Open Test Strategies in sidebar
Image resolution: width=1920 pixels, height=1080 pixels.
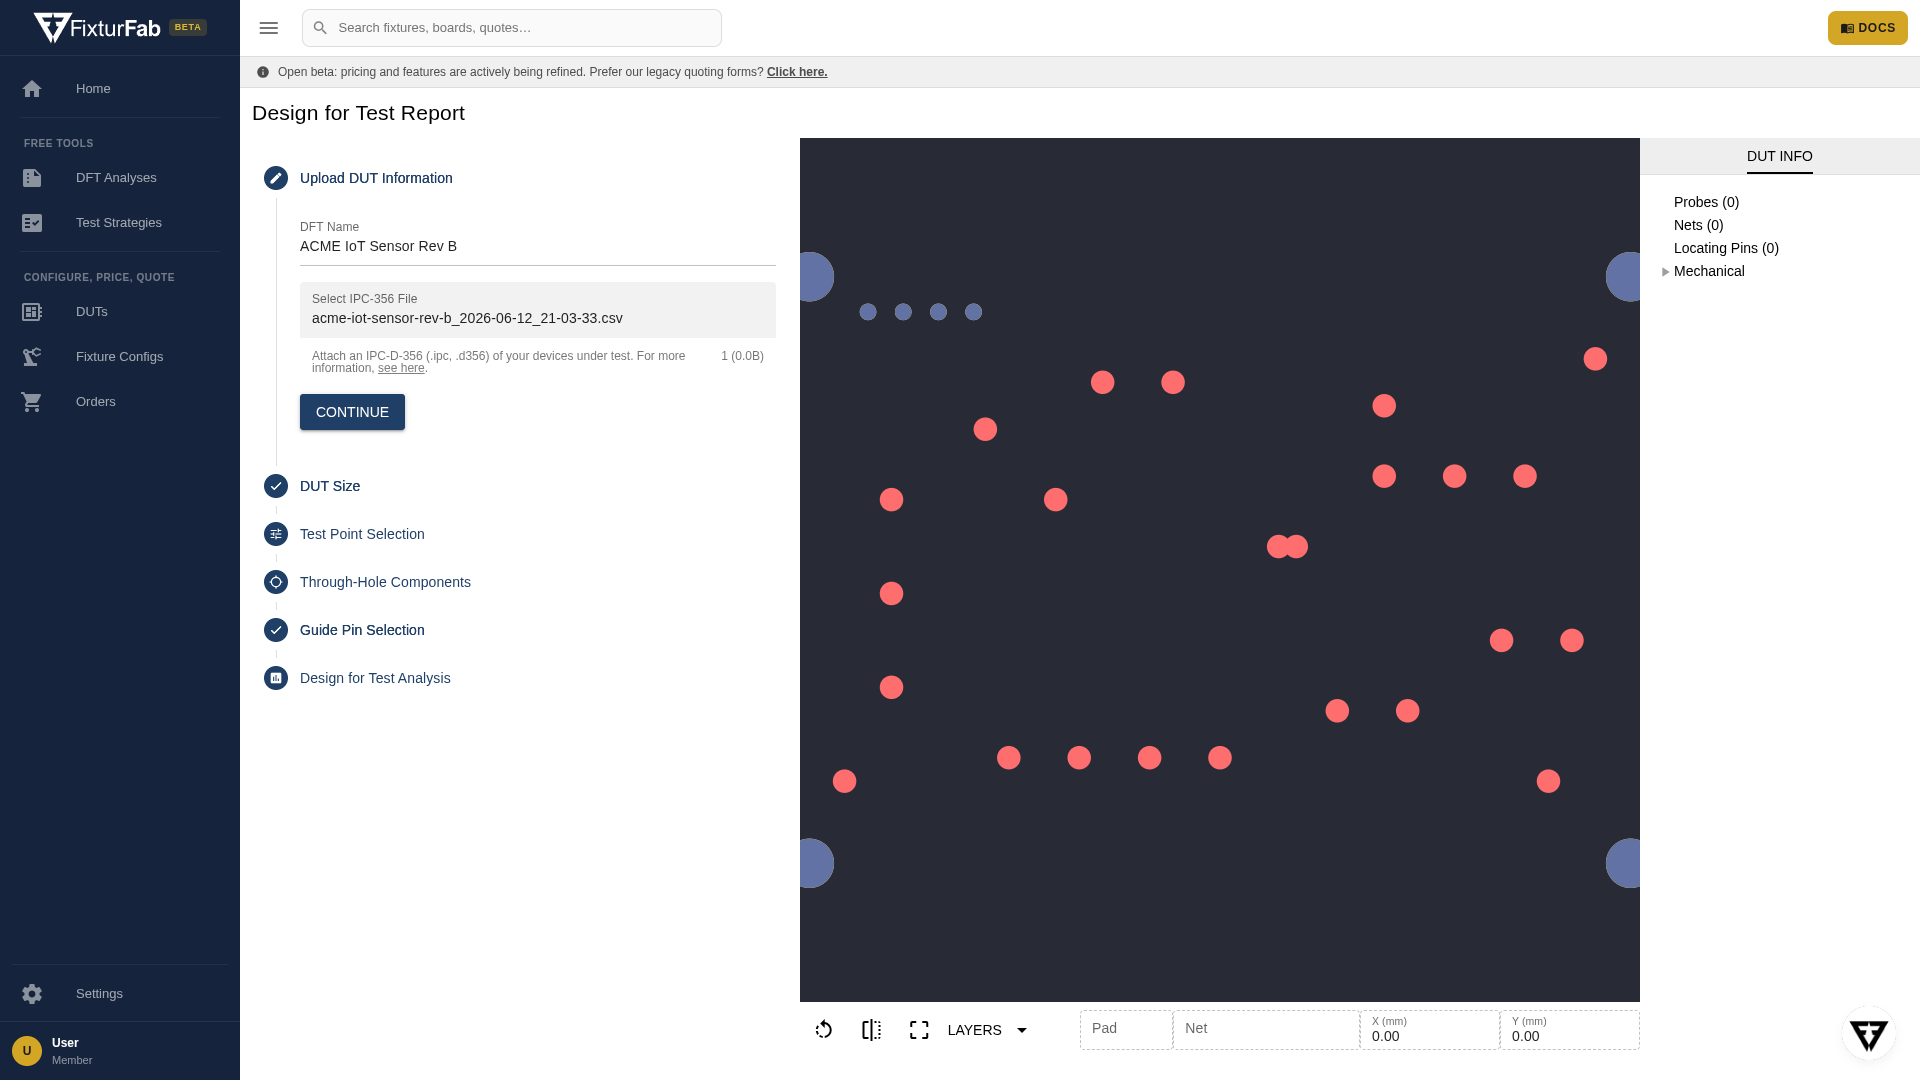(120, 223)
